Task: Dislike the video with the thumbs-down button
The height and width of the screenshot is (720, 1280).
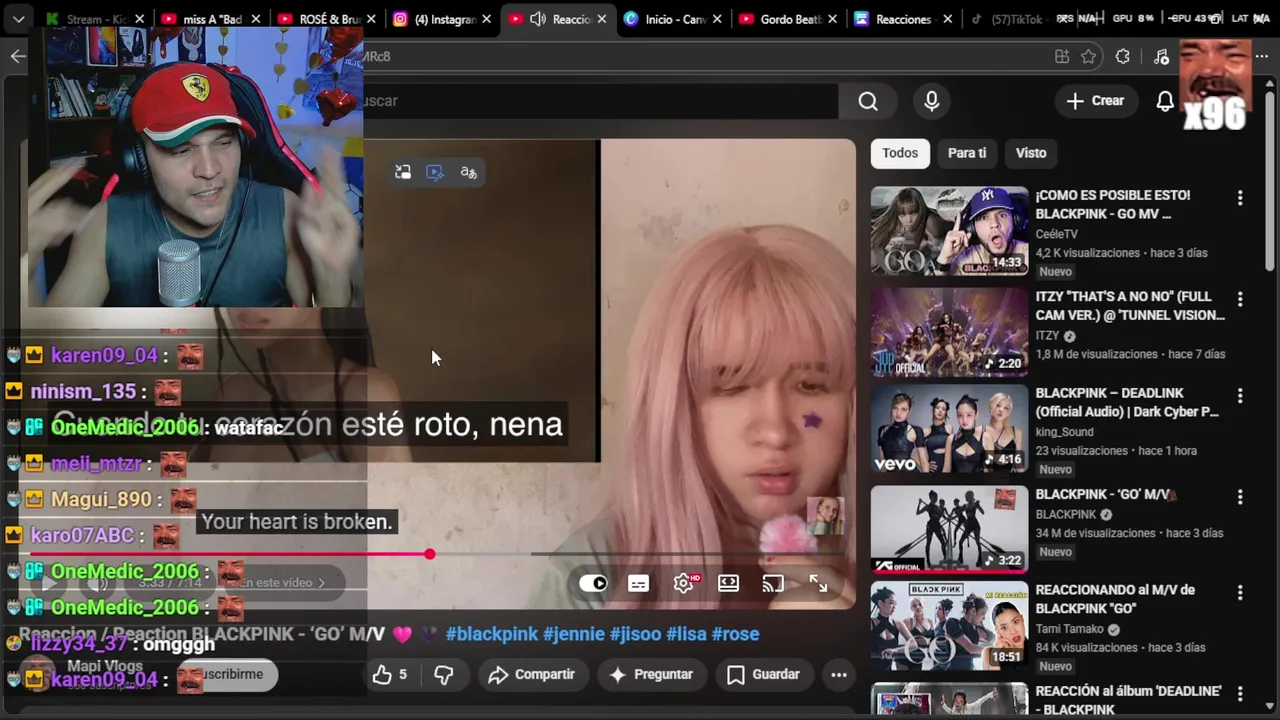Action: pyautogui.click(x=445, y=675)
